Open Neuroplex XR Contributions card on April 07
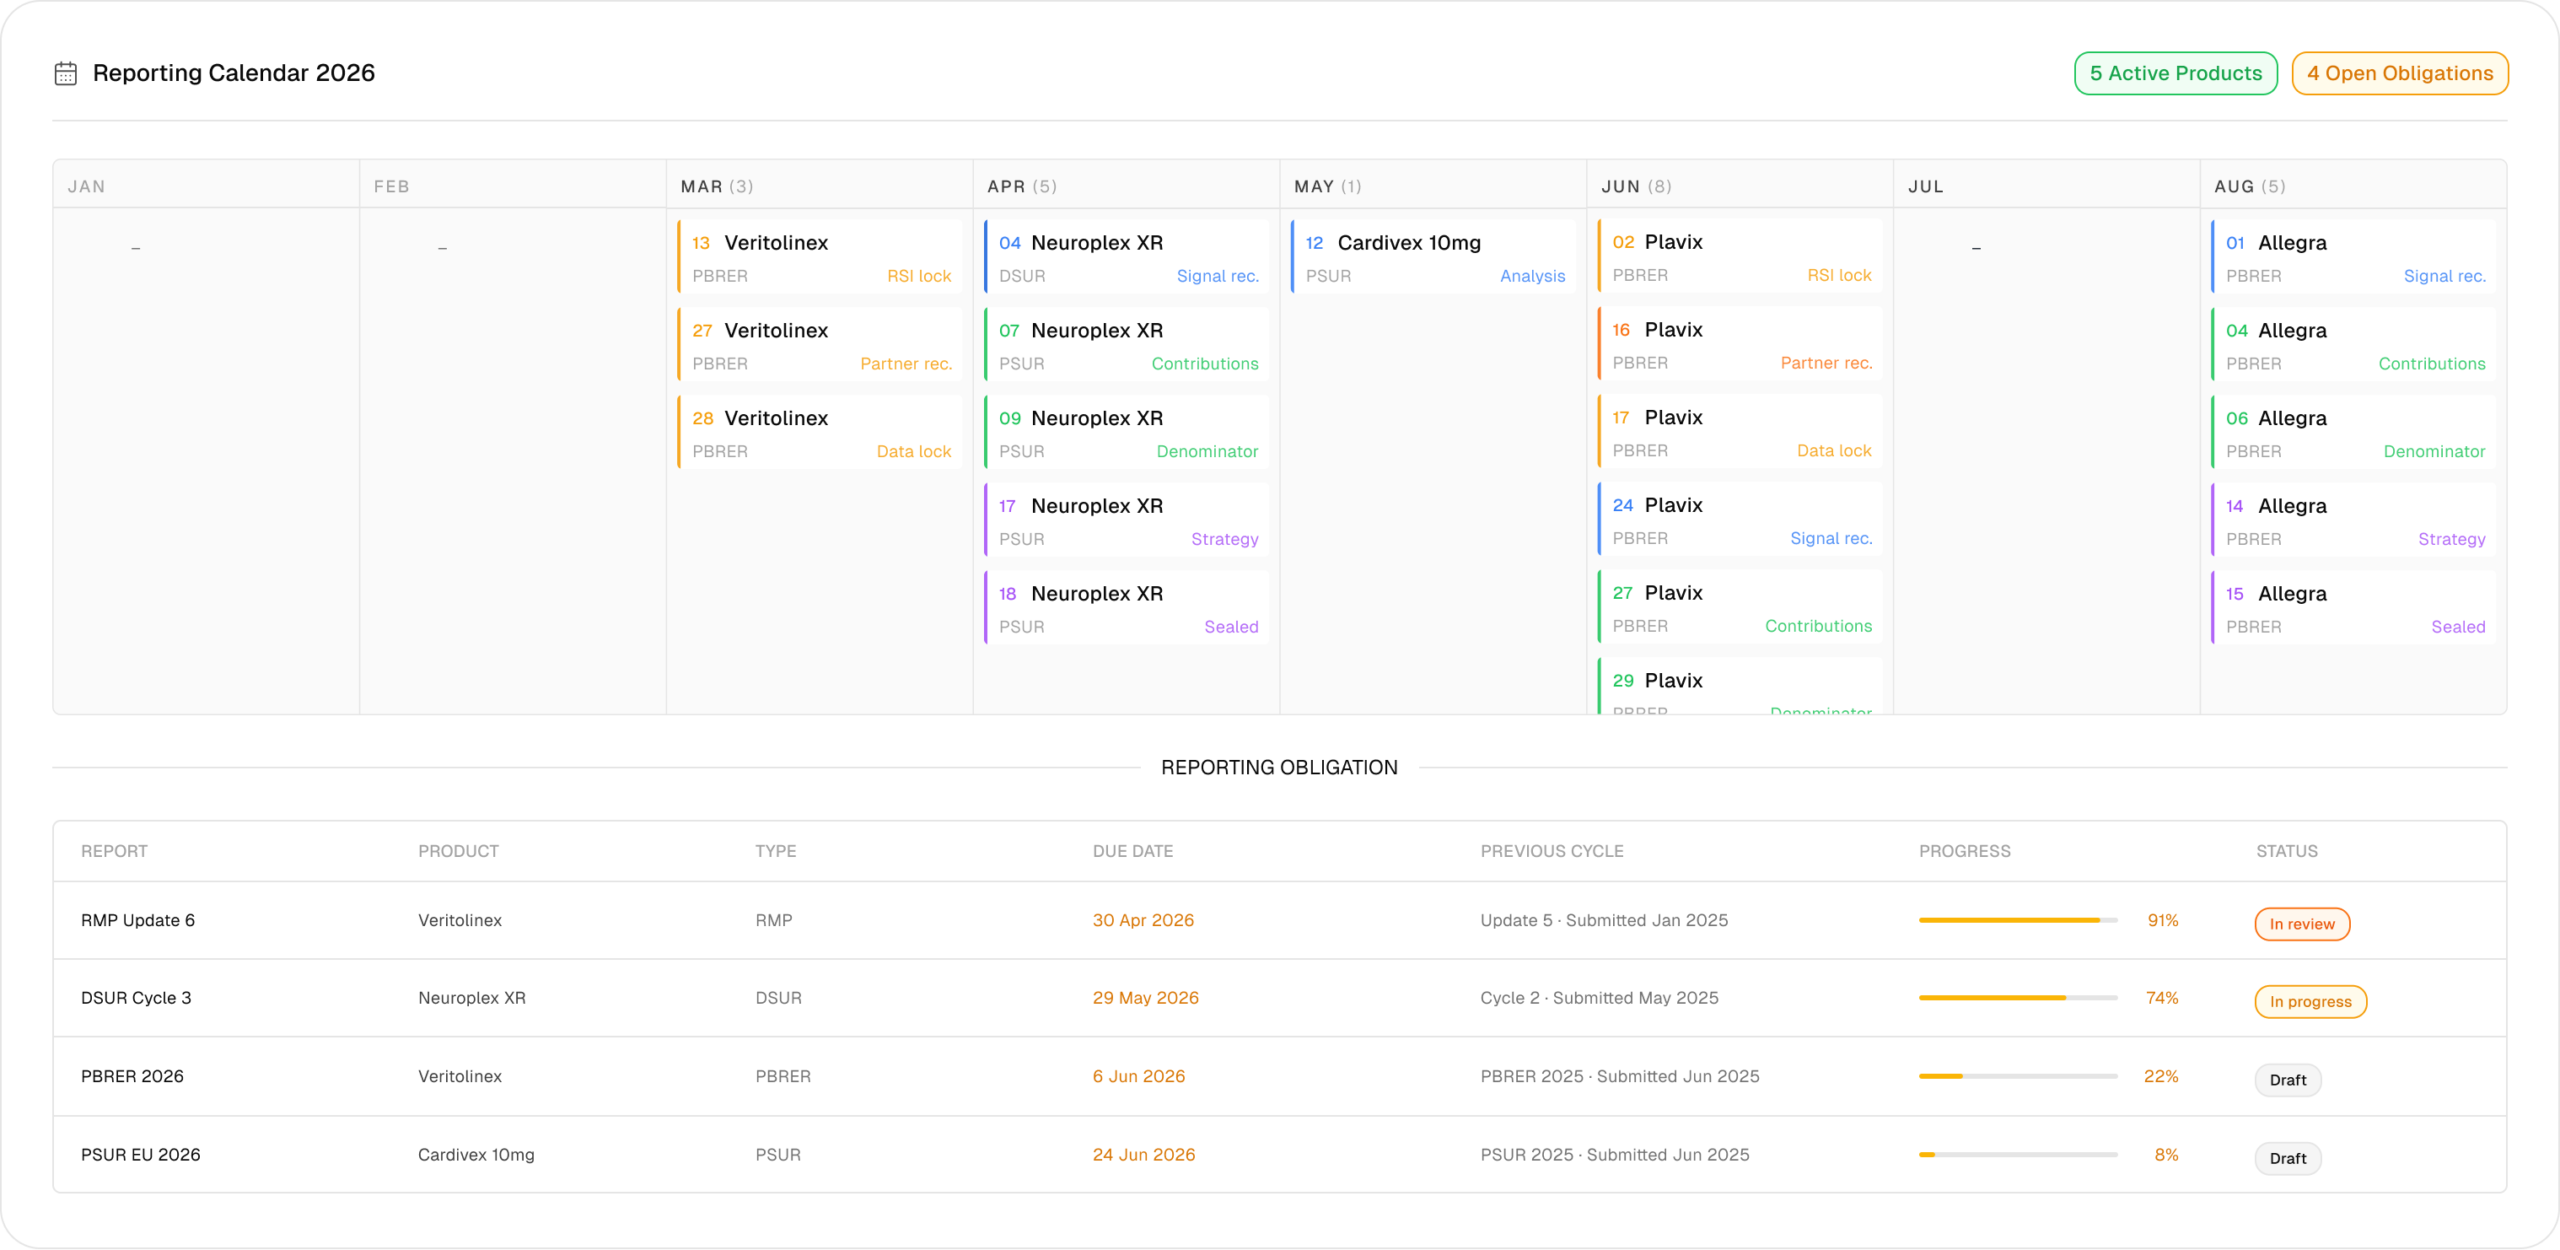Image resolution: width=2560 pixels, height=1250 pixels. pos(1127,345)
